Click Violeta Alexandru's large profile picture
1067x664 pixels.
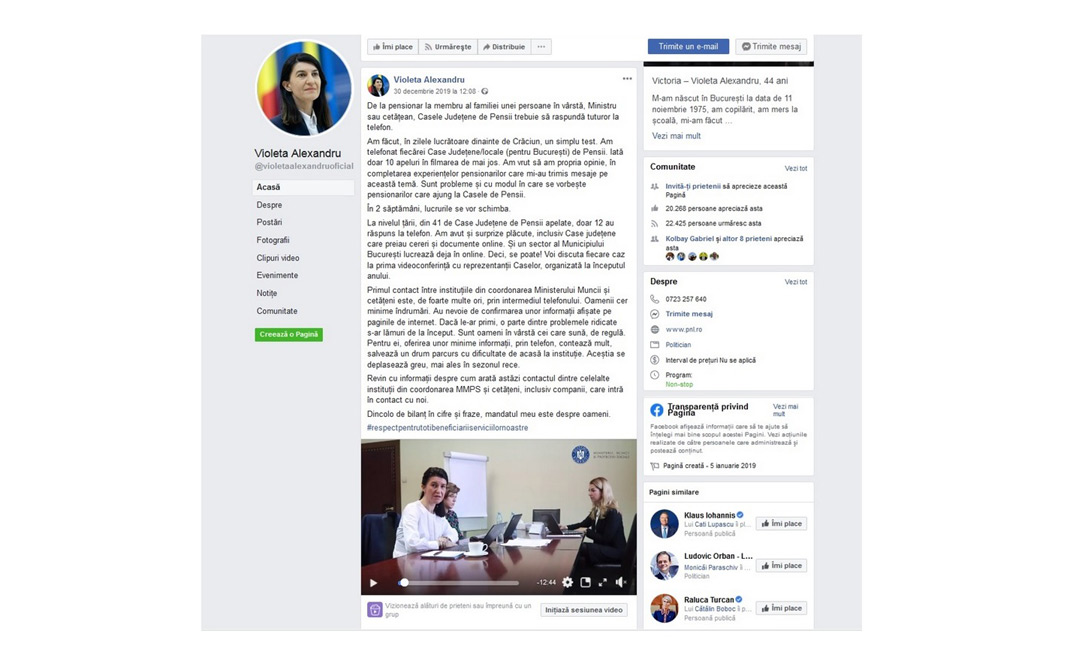303,88
